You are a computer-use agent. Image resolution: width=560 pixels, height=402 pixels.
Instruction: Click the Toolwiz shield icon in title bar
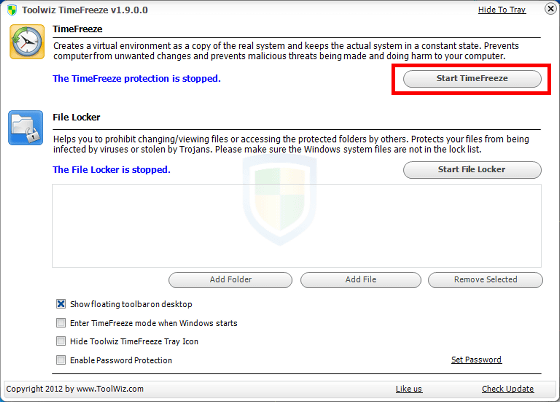pos(12,10)
